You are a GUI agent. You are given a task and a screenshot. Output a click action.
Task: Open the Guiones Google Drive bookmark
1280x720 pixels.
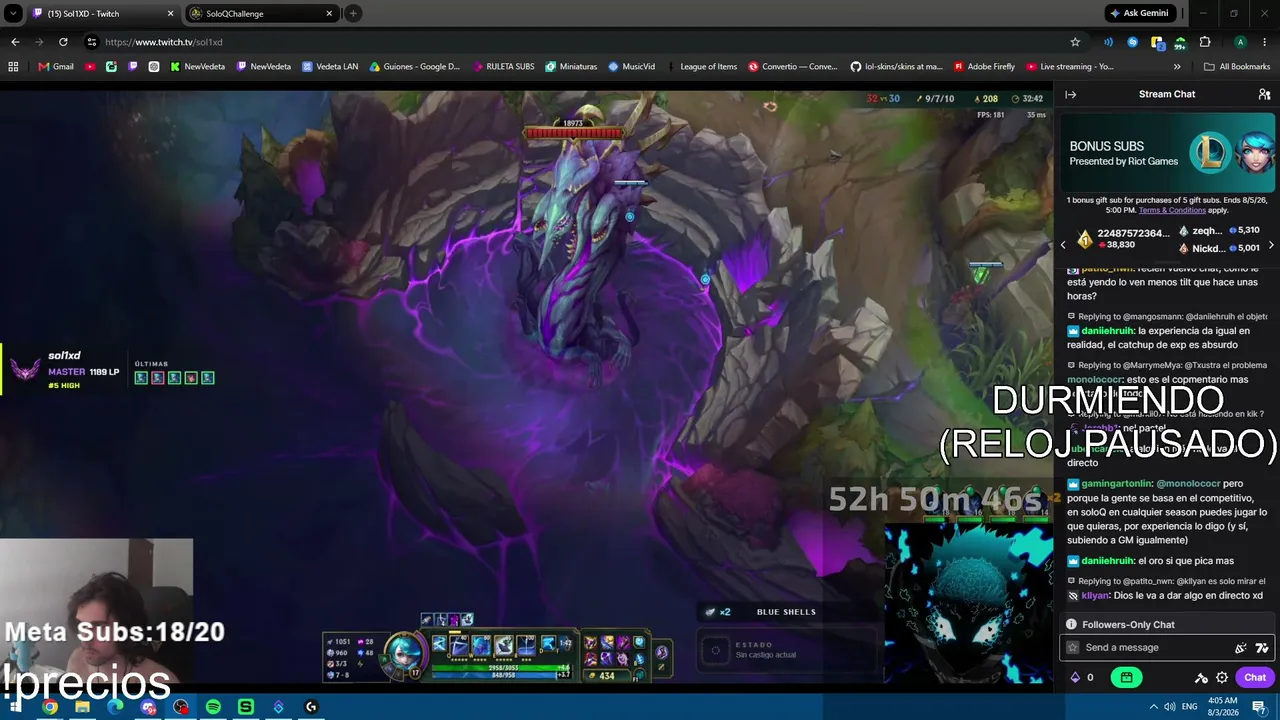(415, 67)
